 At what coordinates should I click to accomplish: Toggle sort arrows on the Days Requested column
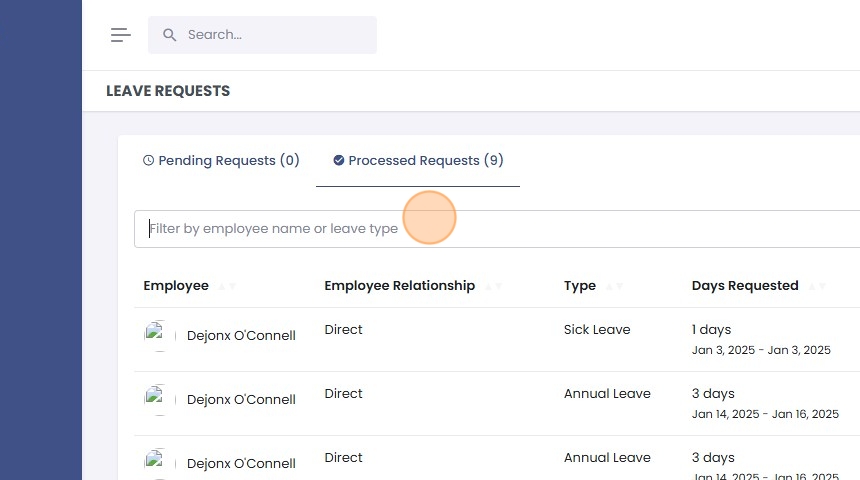coord(816,287)
